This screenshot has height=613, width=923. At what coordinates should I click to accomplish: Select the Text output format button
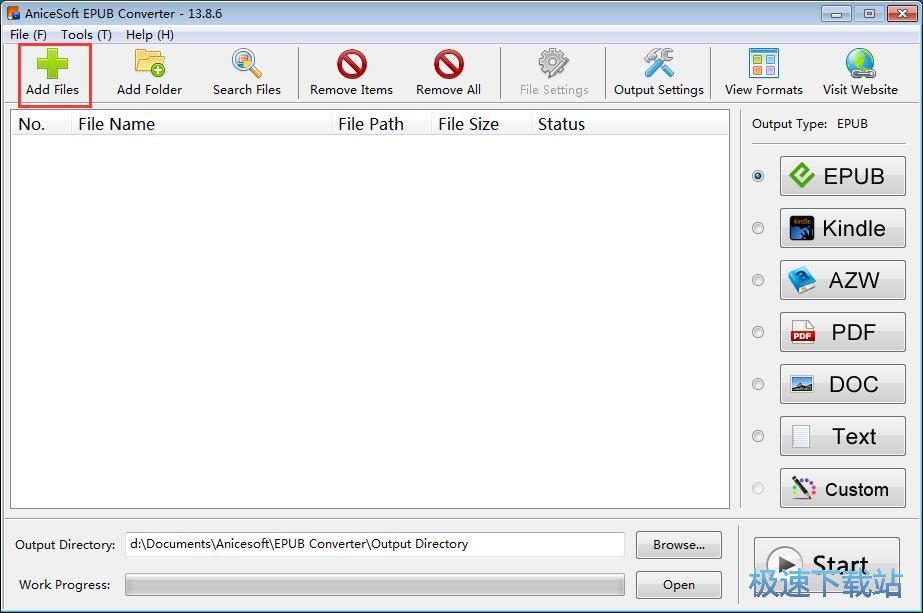click(842, 436)
